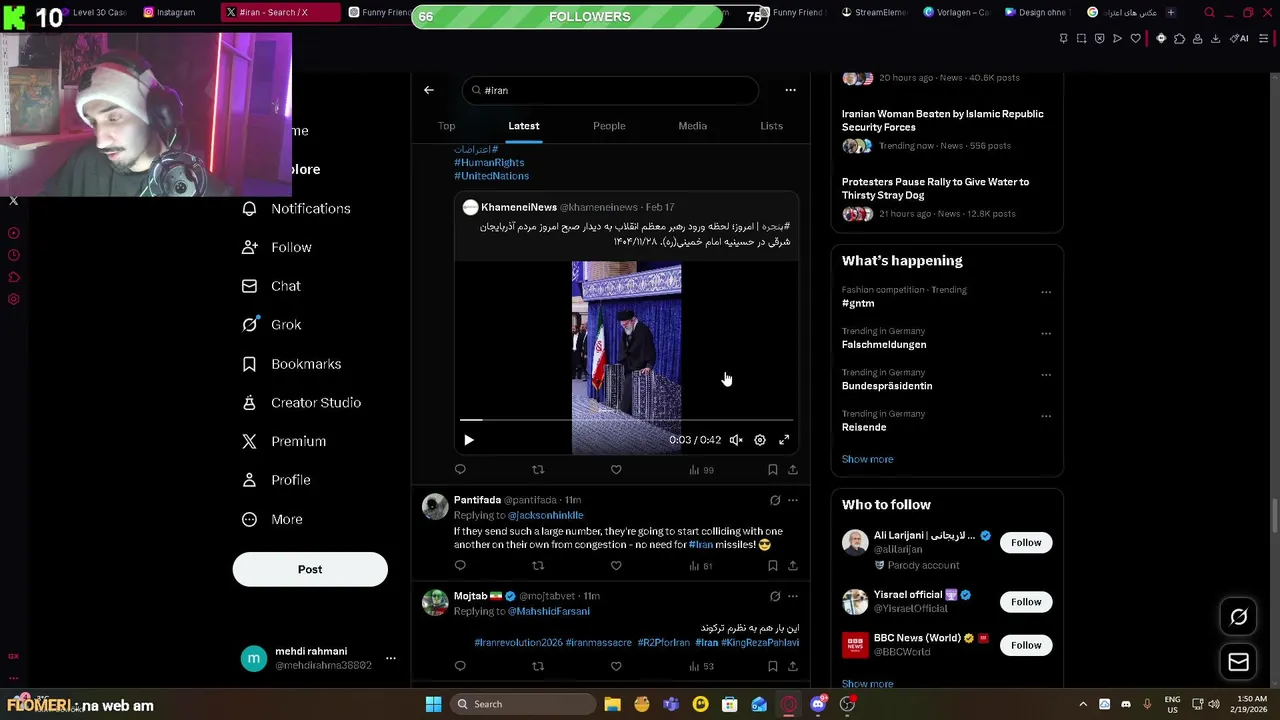
Task: Open options for #gntm trend
Action: [1046, 293]
